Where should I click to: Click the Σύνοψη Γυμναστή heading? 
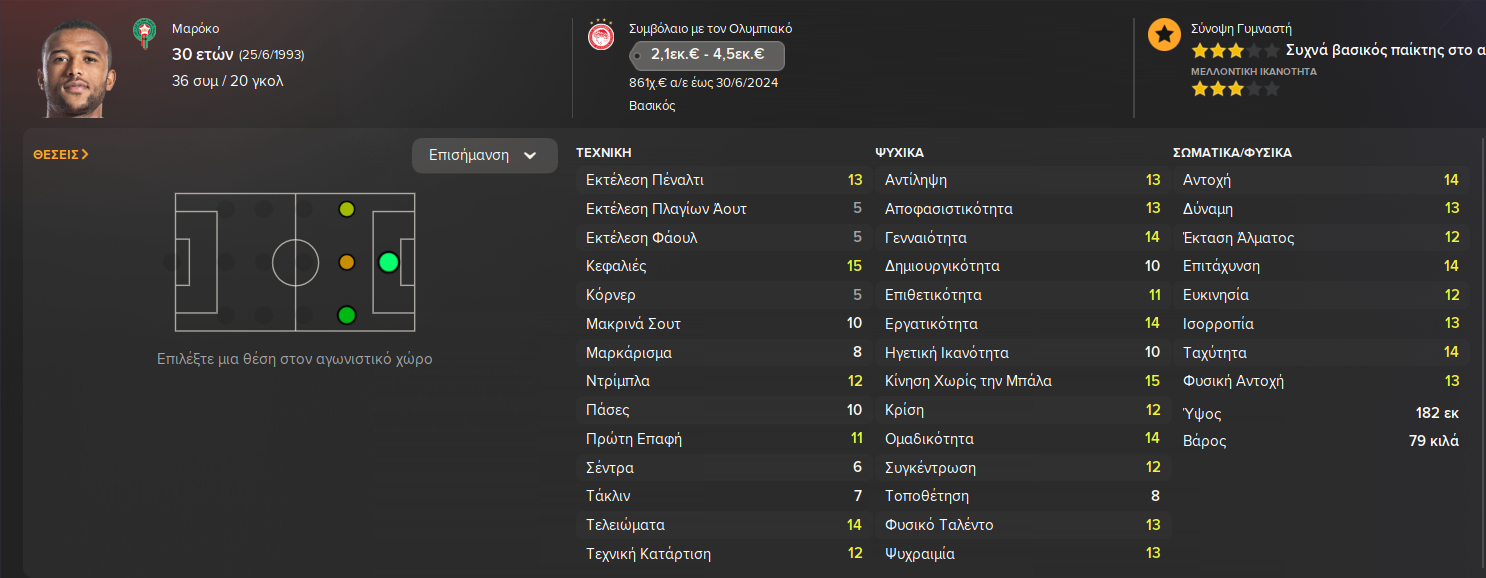(x=1241, y=29)
